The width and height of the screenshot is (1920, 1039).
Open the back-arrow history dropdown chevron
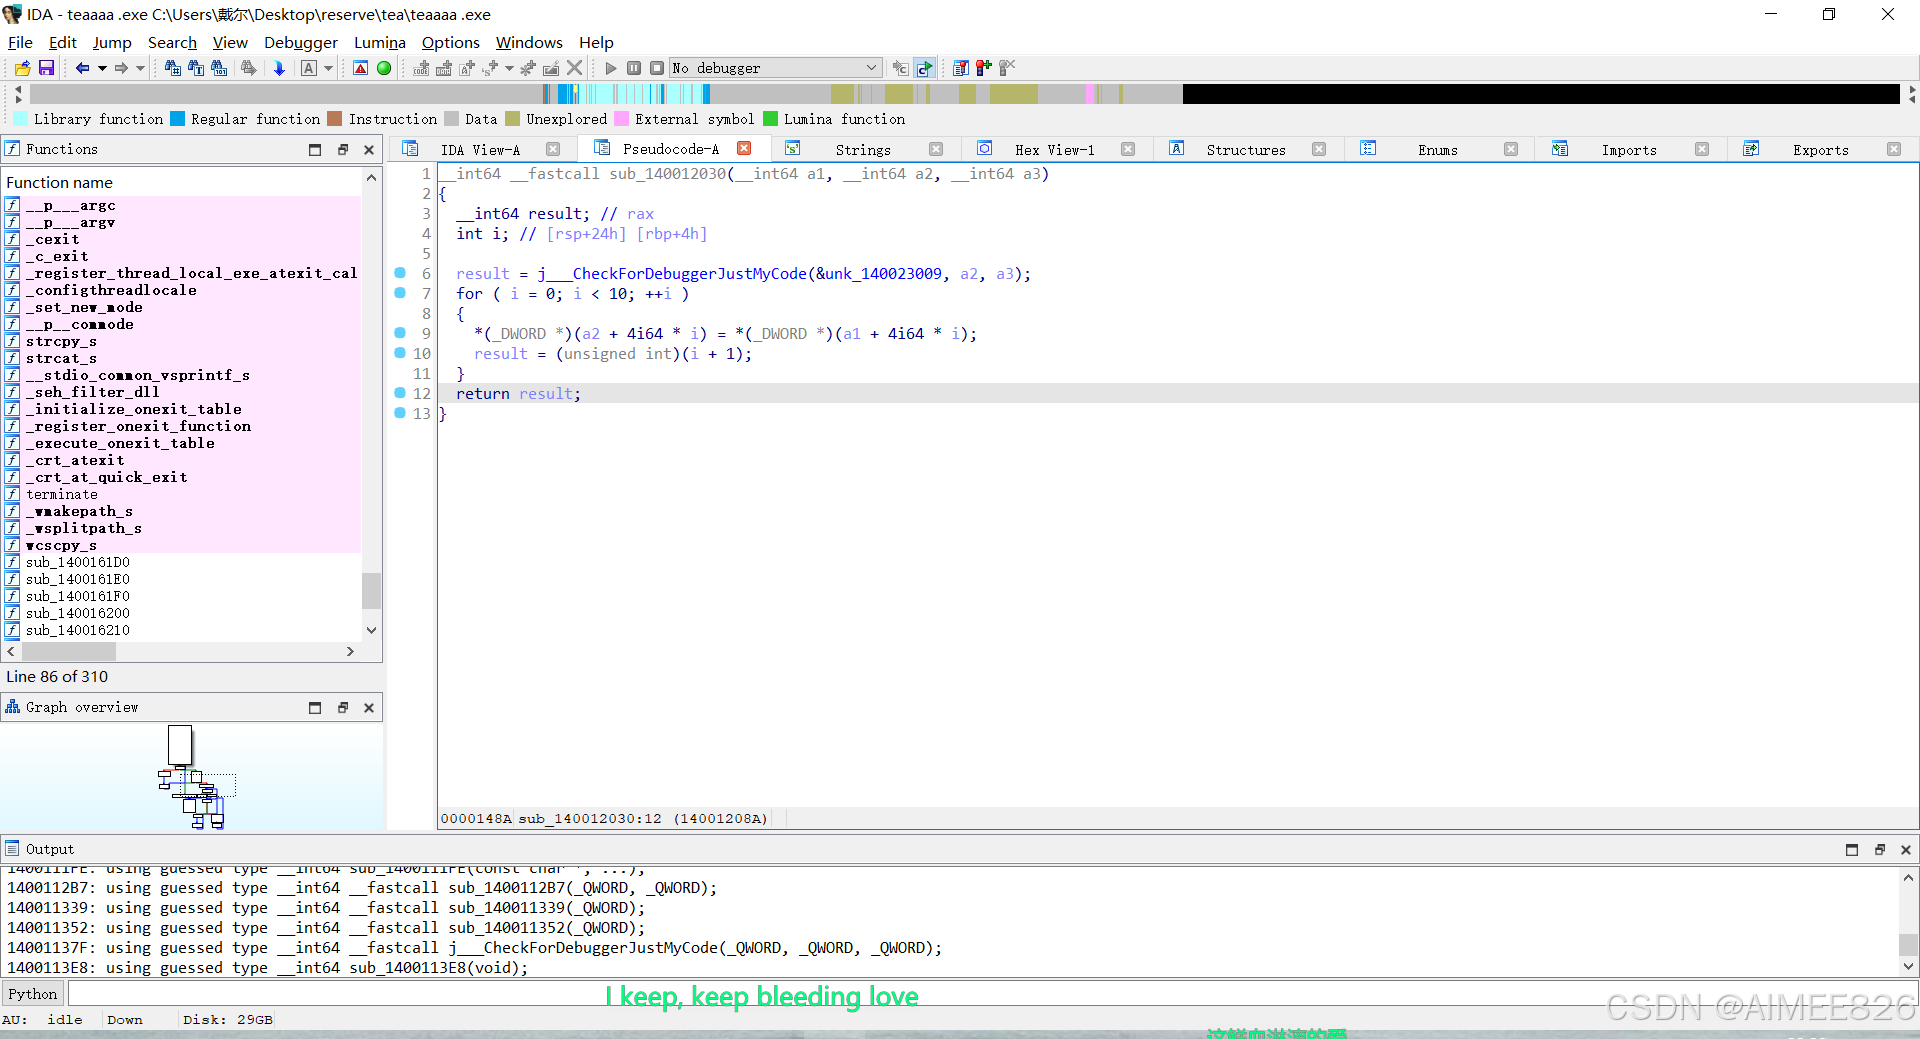[x=104, y=68]
